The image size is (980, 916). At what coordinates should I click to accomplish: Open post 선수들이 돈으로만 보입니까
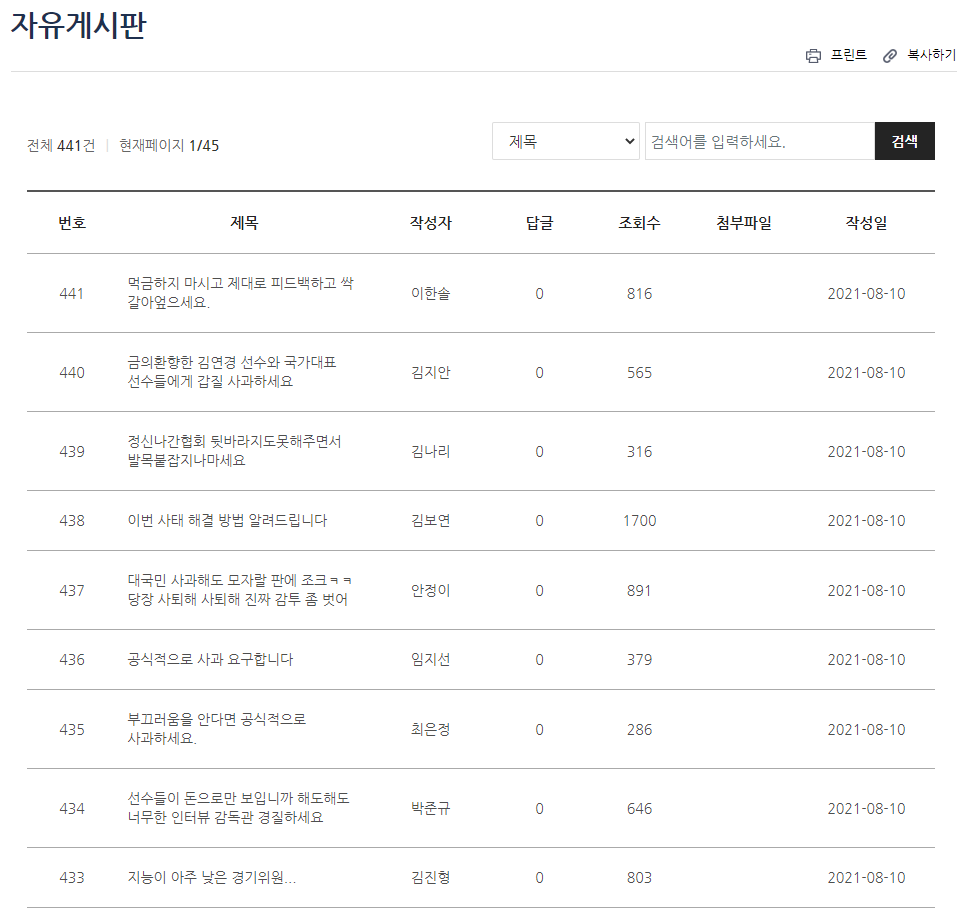239,808
